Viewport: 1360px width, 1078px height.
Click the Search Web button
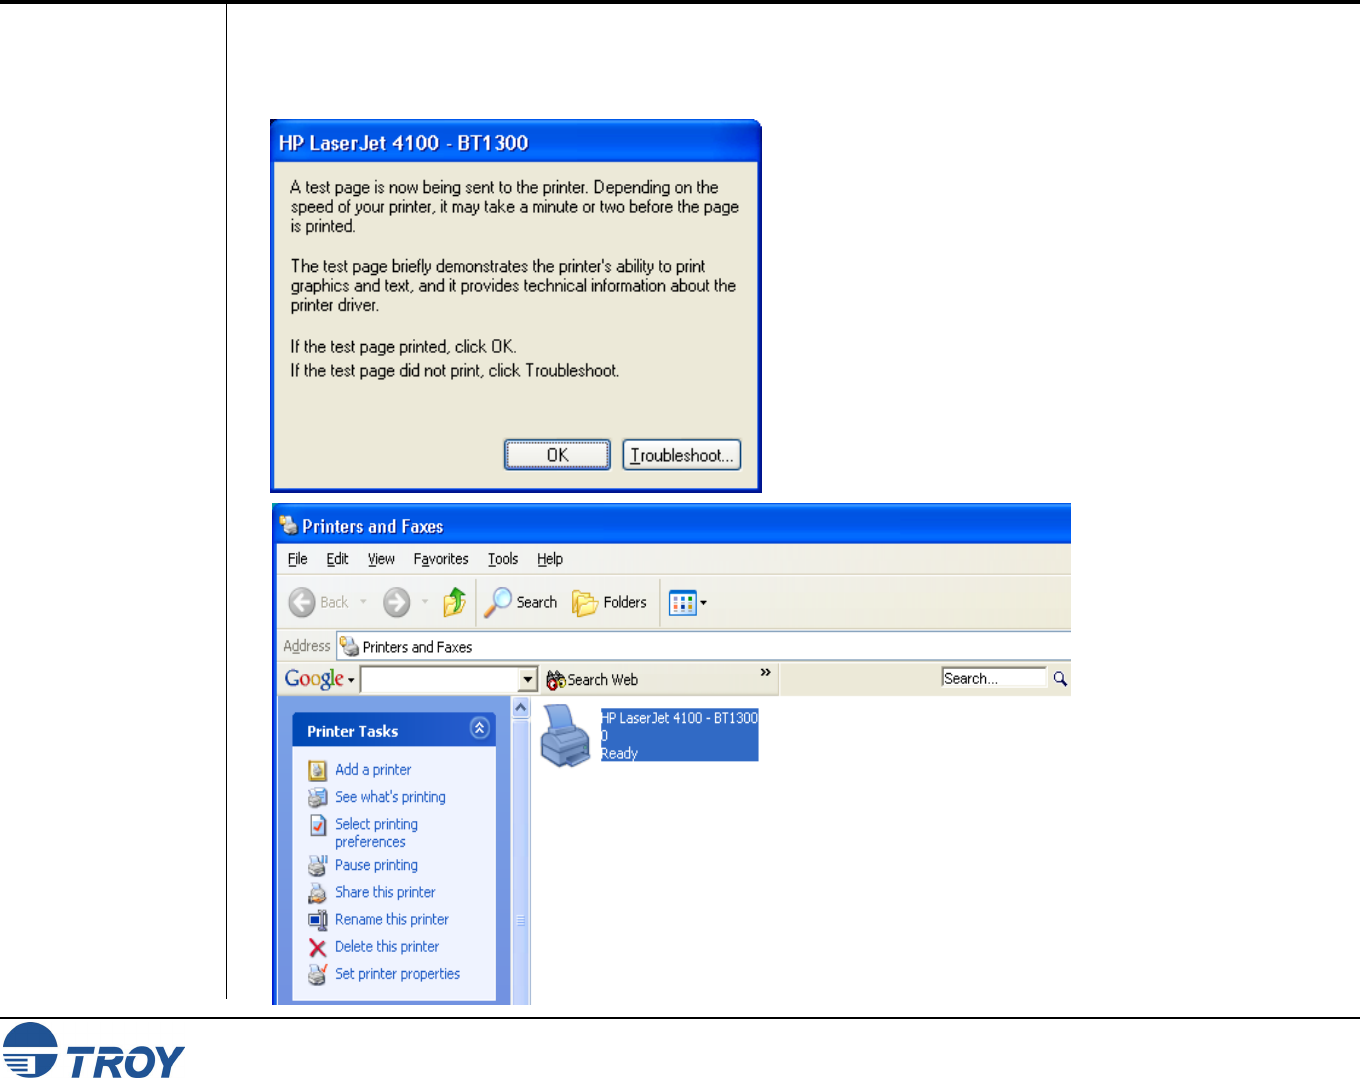coord(592,680)
